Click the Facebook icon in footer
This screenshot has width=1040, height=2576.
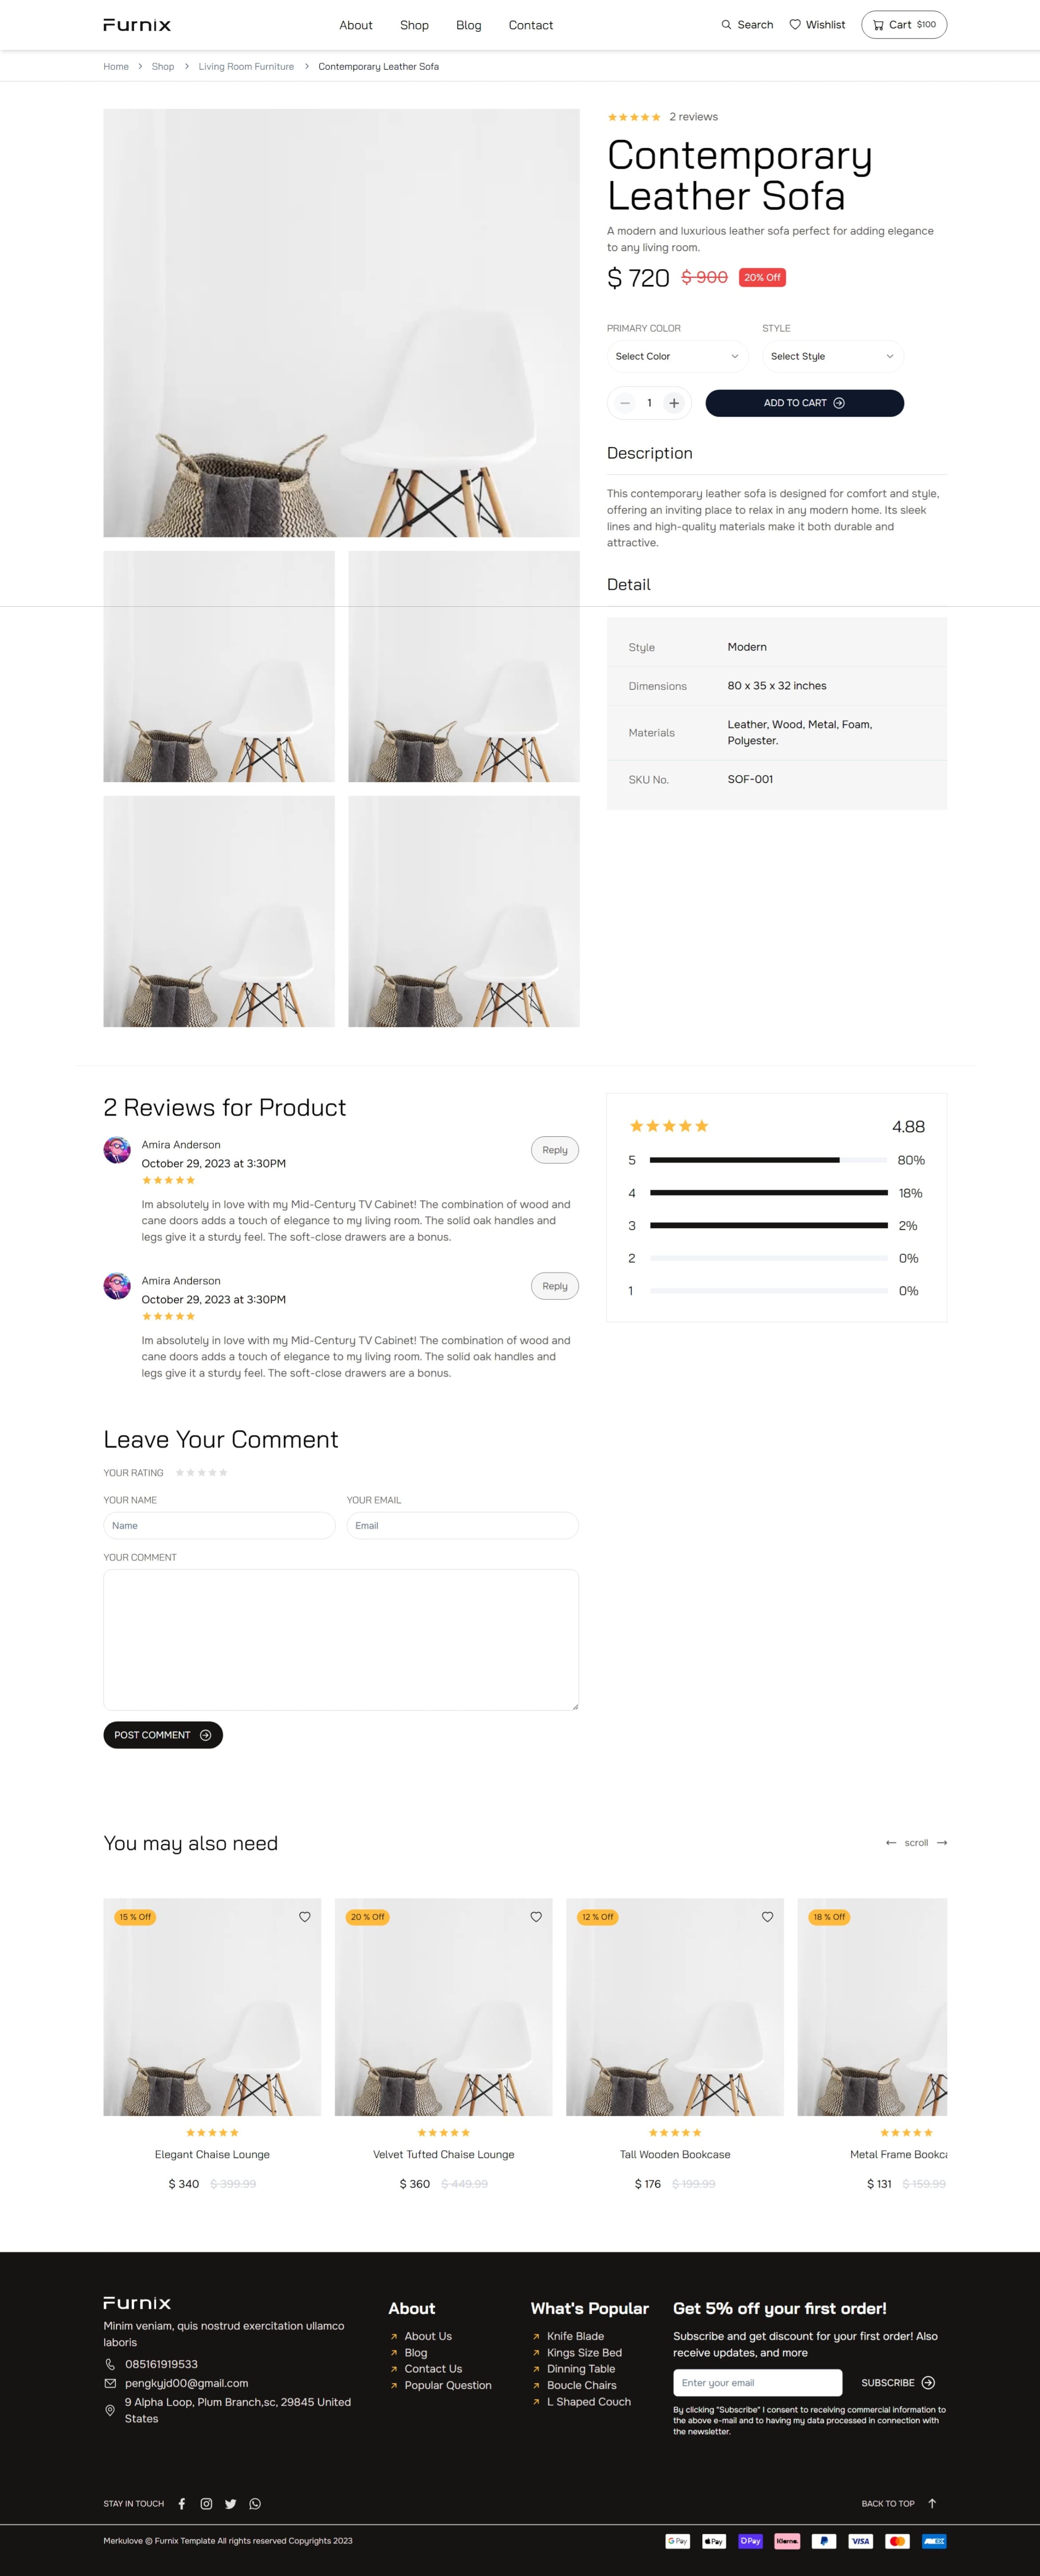[x=182, y=2503]
